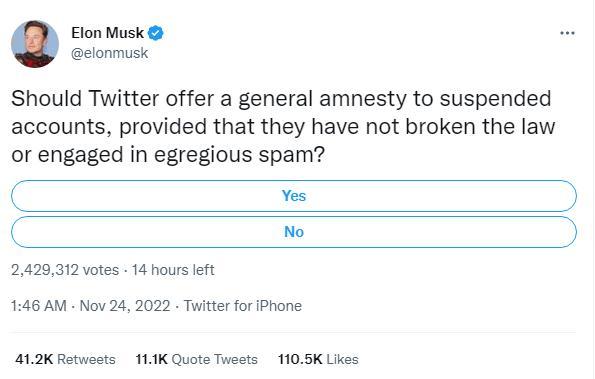This screenshot has width=595, height=379.
Task: Click the 'egregious spam?' line of the tweet
Action: (168, 155)
